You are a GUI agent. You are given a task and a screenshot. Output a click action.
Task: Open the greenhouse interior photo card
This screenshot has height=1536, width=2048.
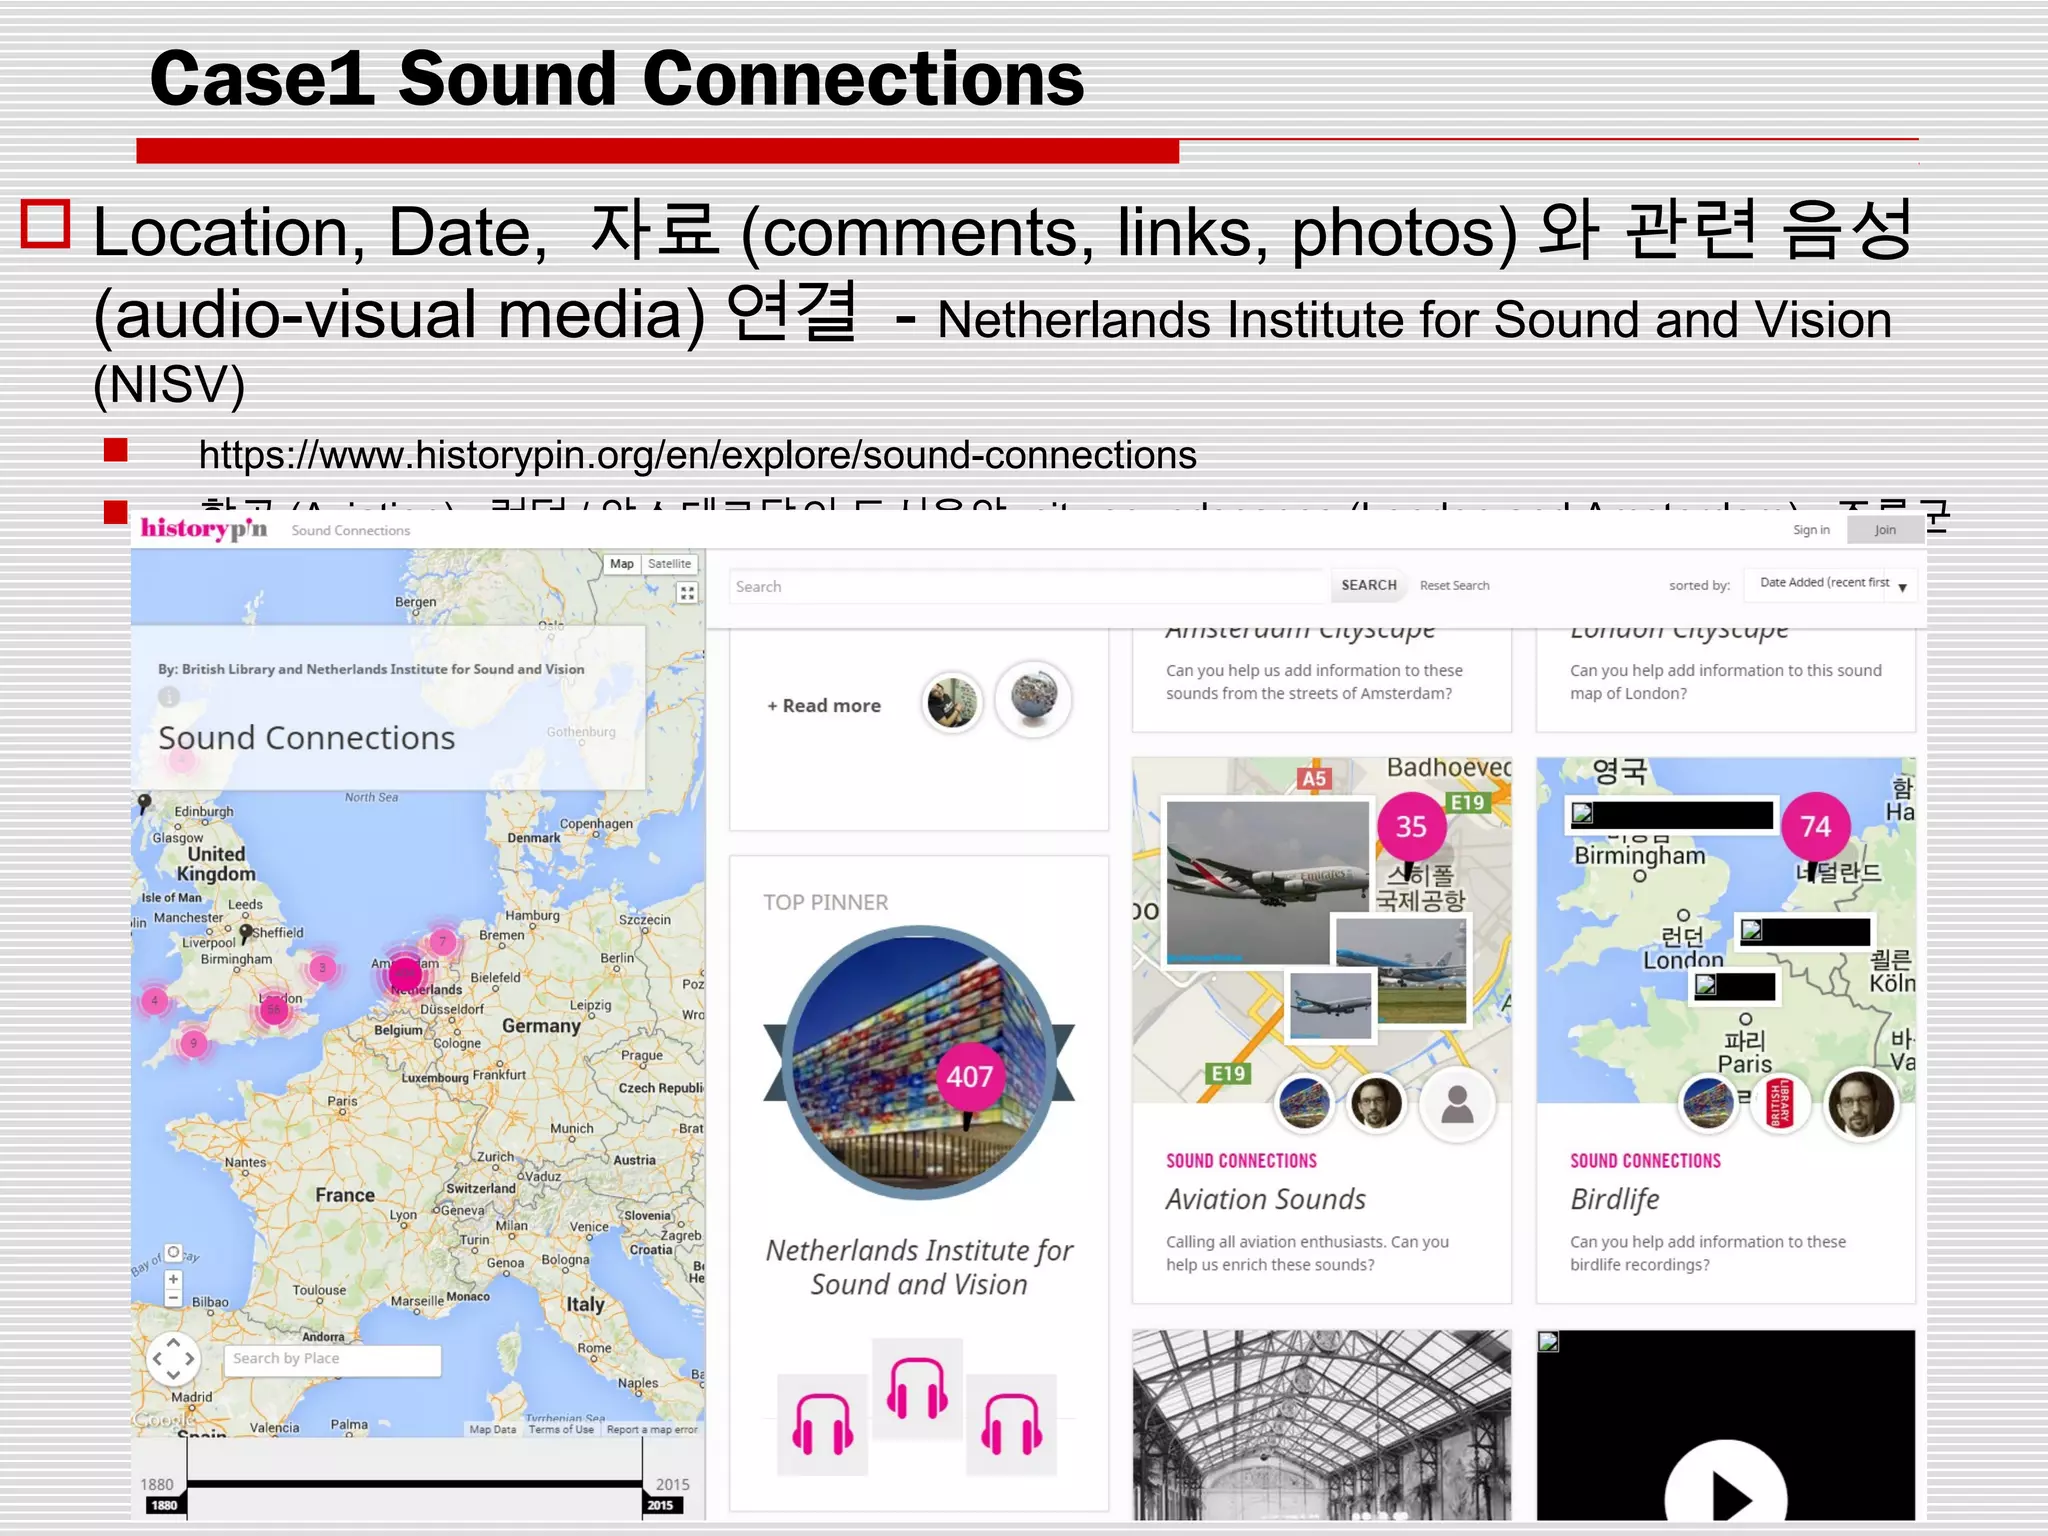[1321, 1425]
